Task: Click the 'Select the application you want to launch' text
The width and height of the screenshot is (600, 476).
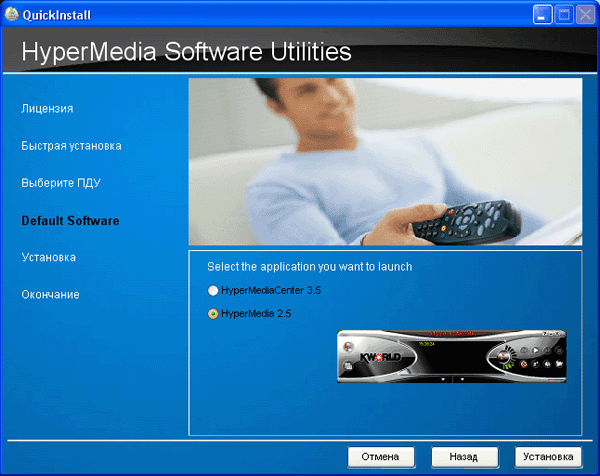Action: coord(310,267)
